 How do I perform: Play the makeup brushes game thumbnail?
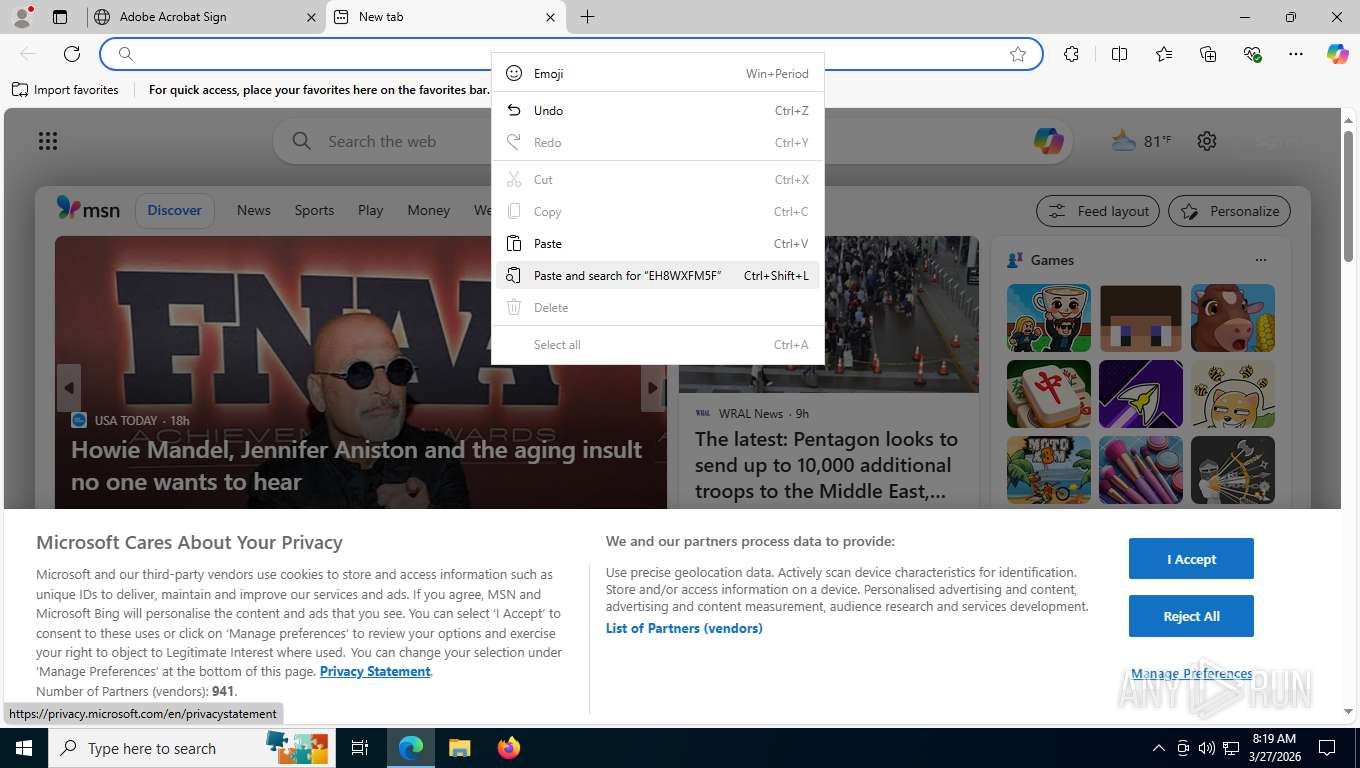tap(1141, 470)
